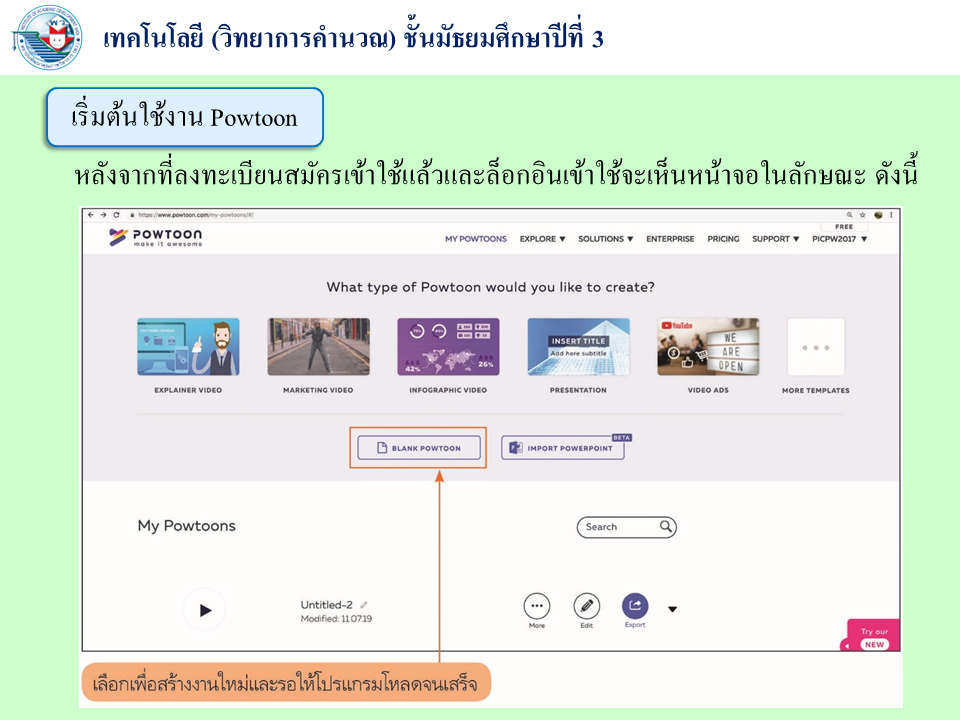Click the search magnifier in My Powtoons
The image size is (960, 720).
tap(666, 527)
